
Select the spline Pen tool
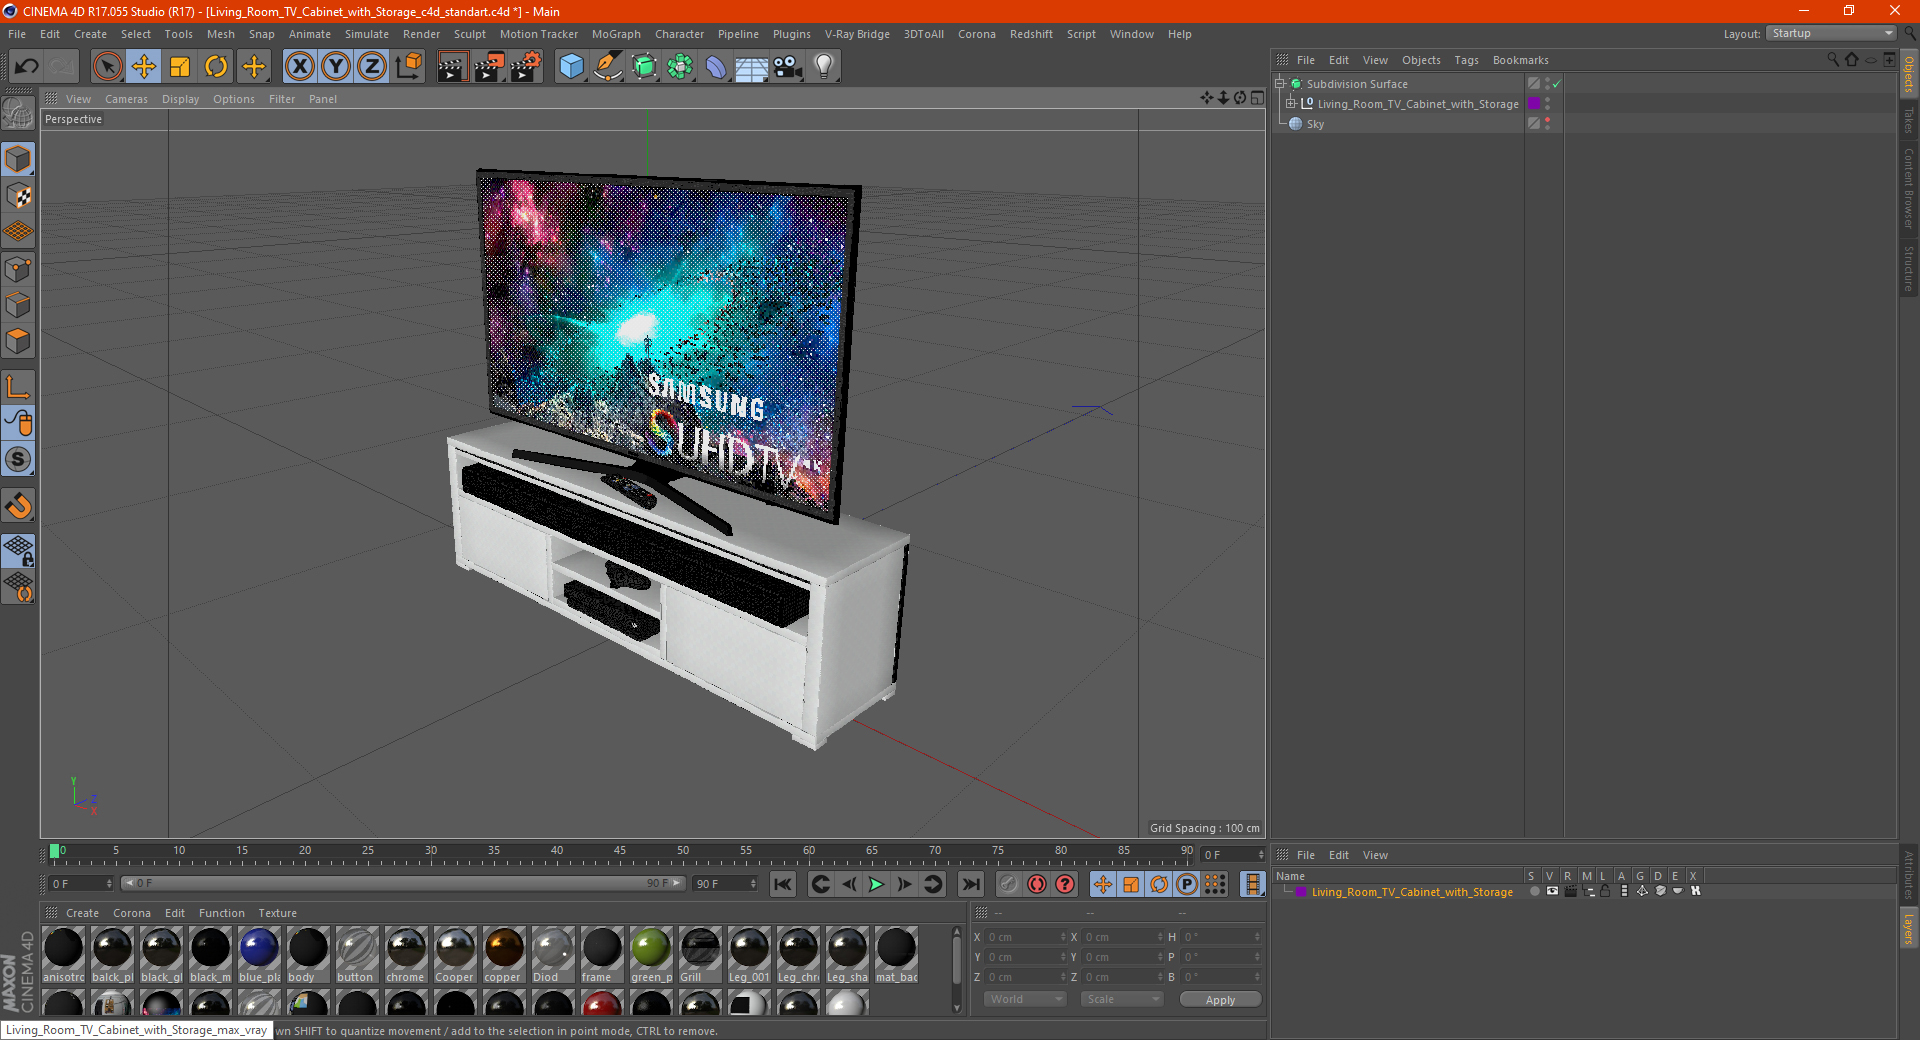tap(608, 67)
